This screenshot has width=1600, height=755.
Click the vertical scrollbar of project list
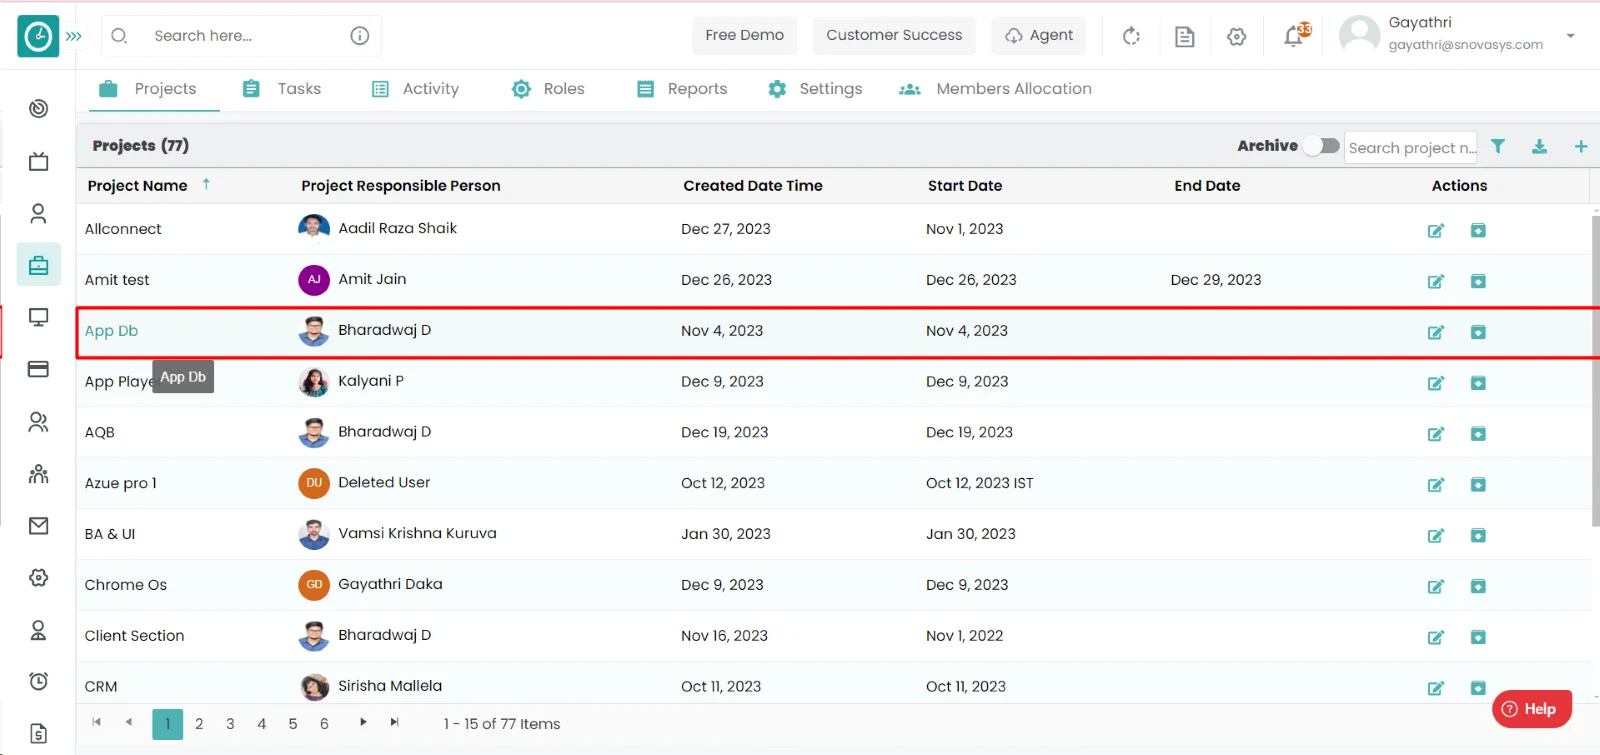pos(1595,370)
